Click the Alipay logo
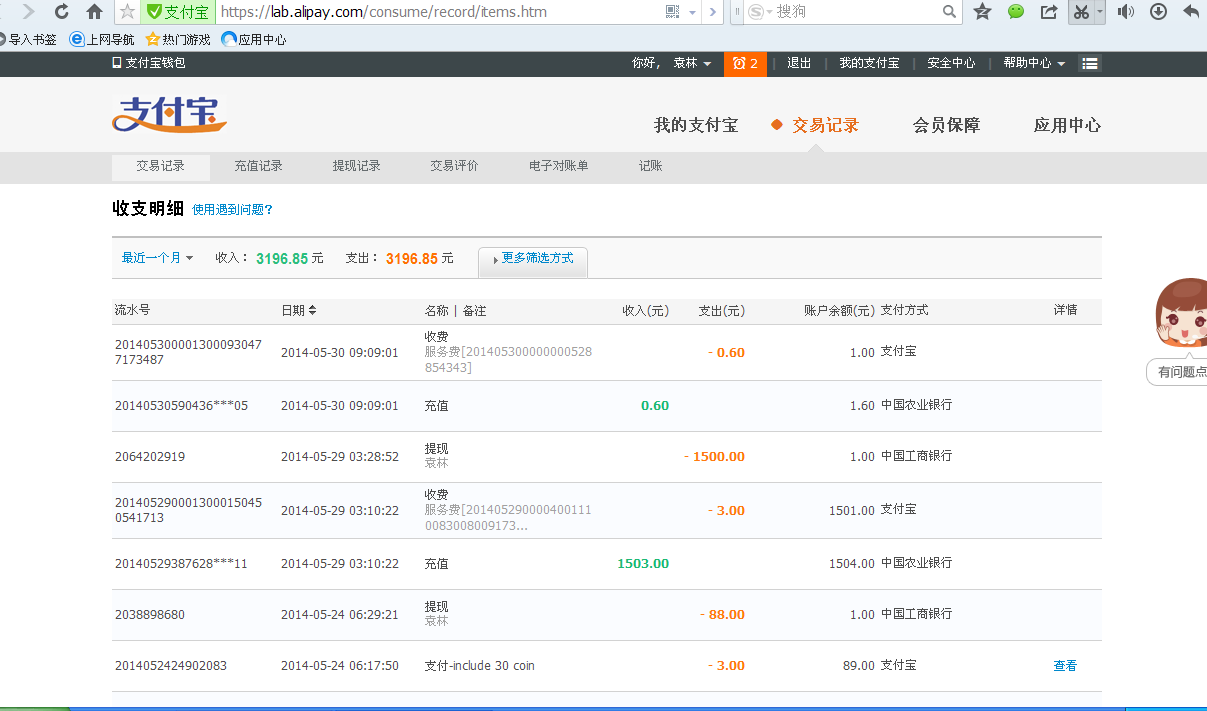This screenshot has height=711, width=1207. 169,115
